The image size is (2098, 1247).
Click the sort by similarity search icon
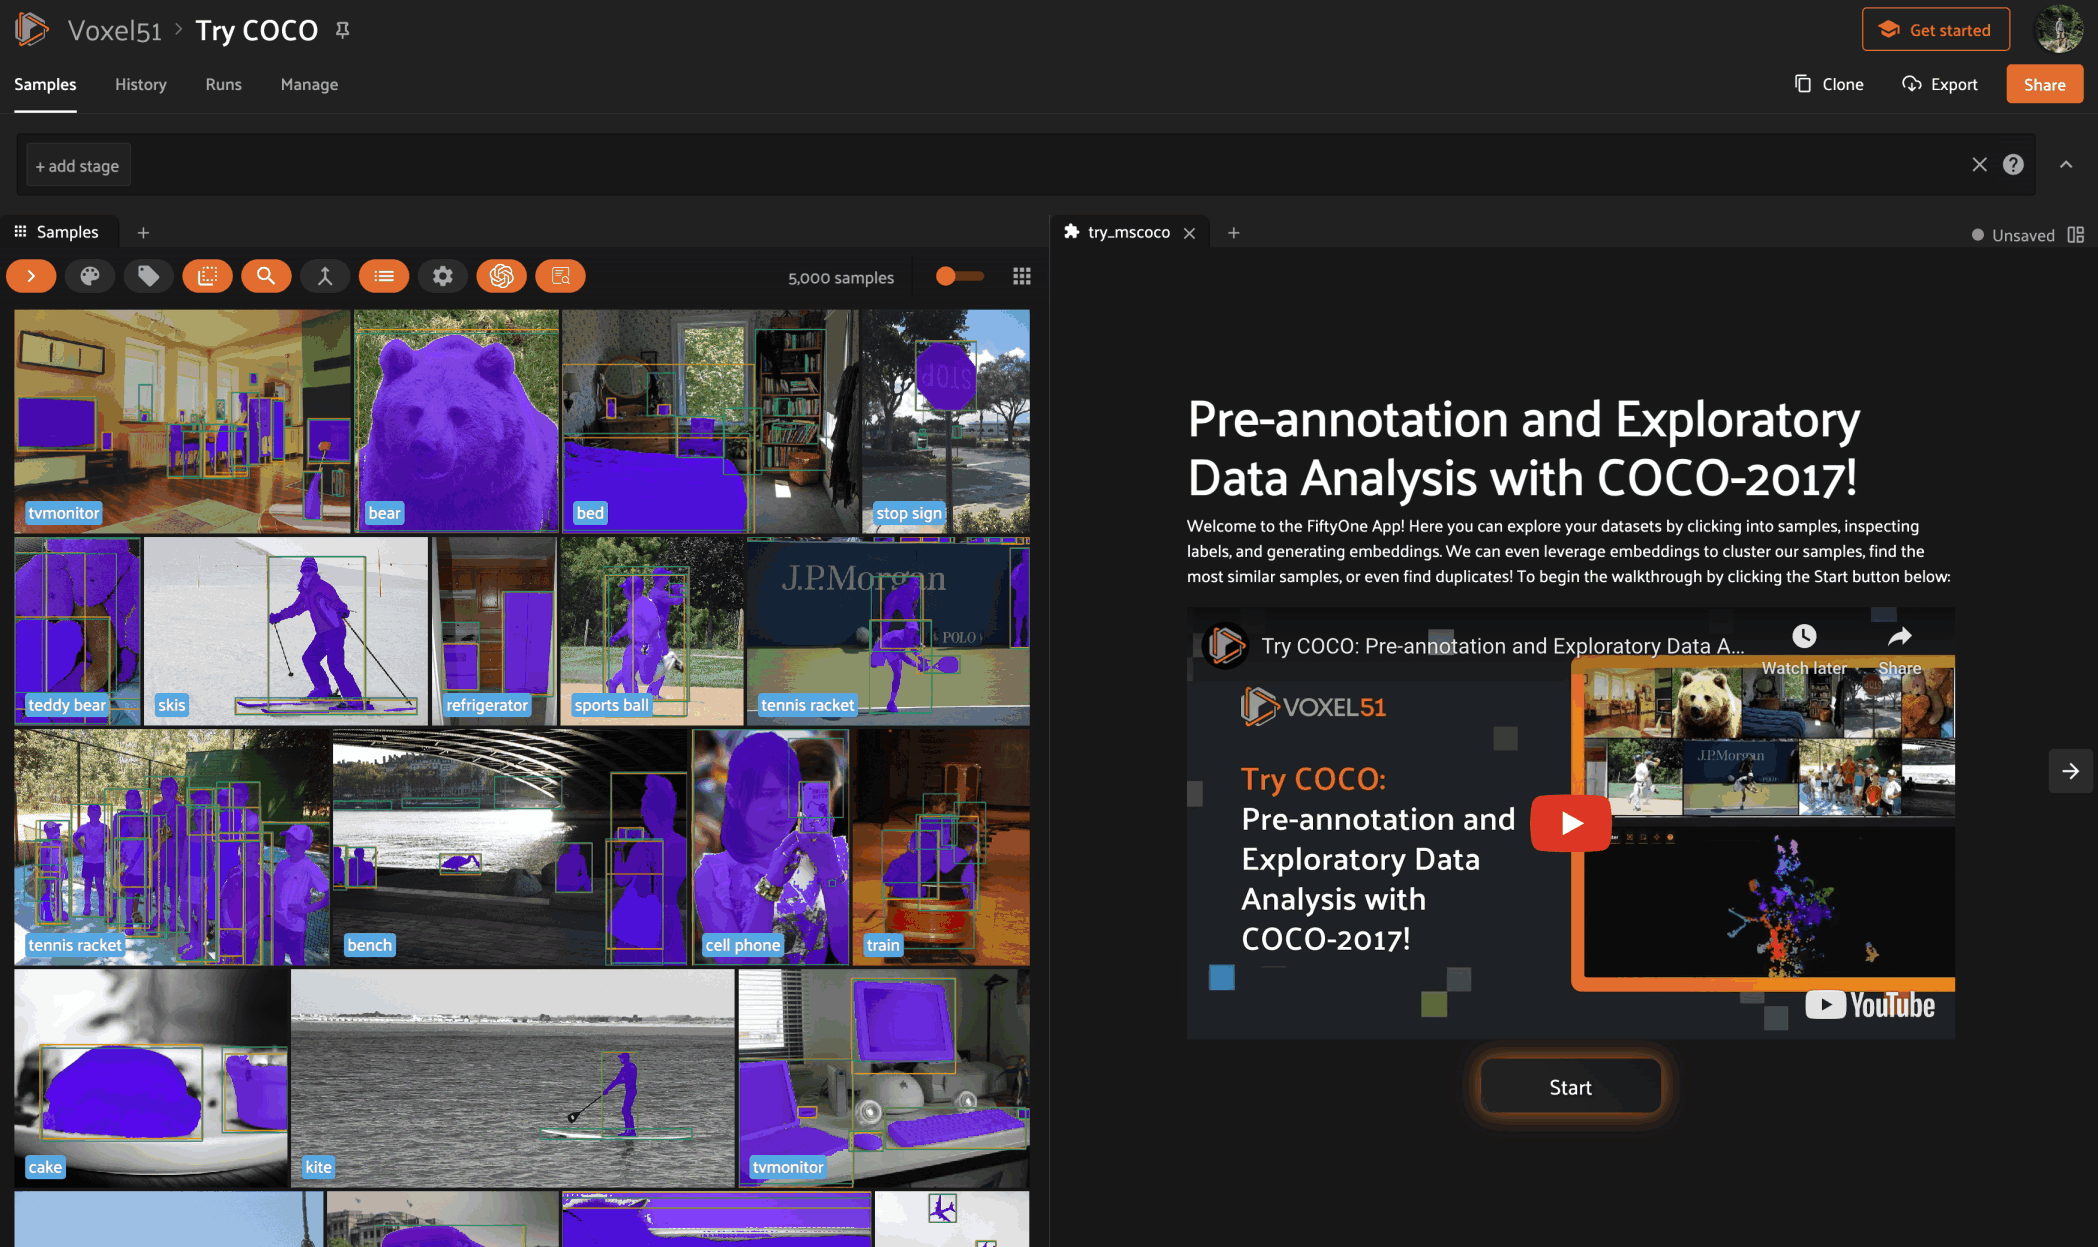tap(265, 277)
